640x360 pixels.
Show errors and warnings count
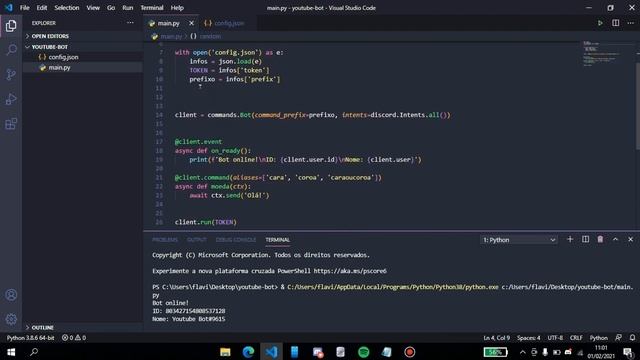click(x=74, y=338)
